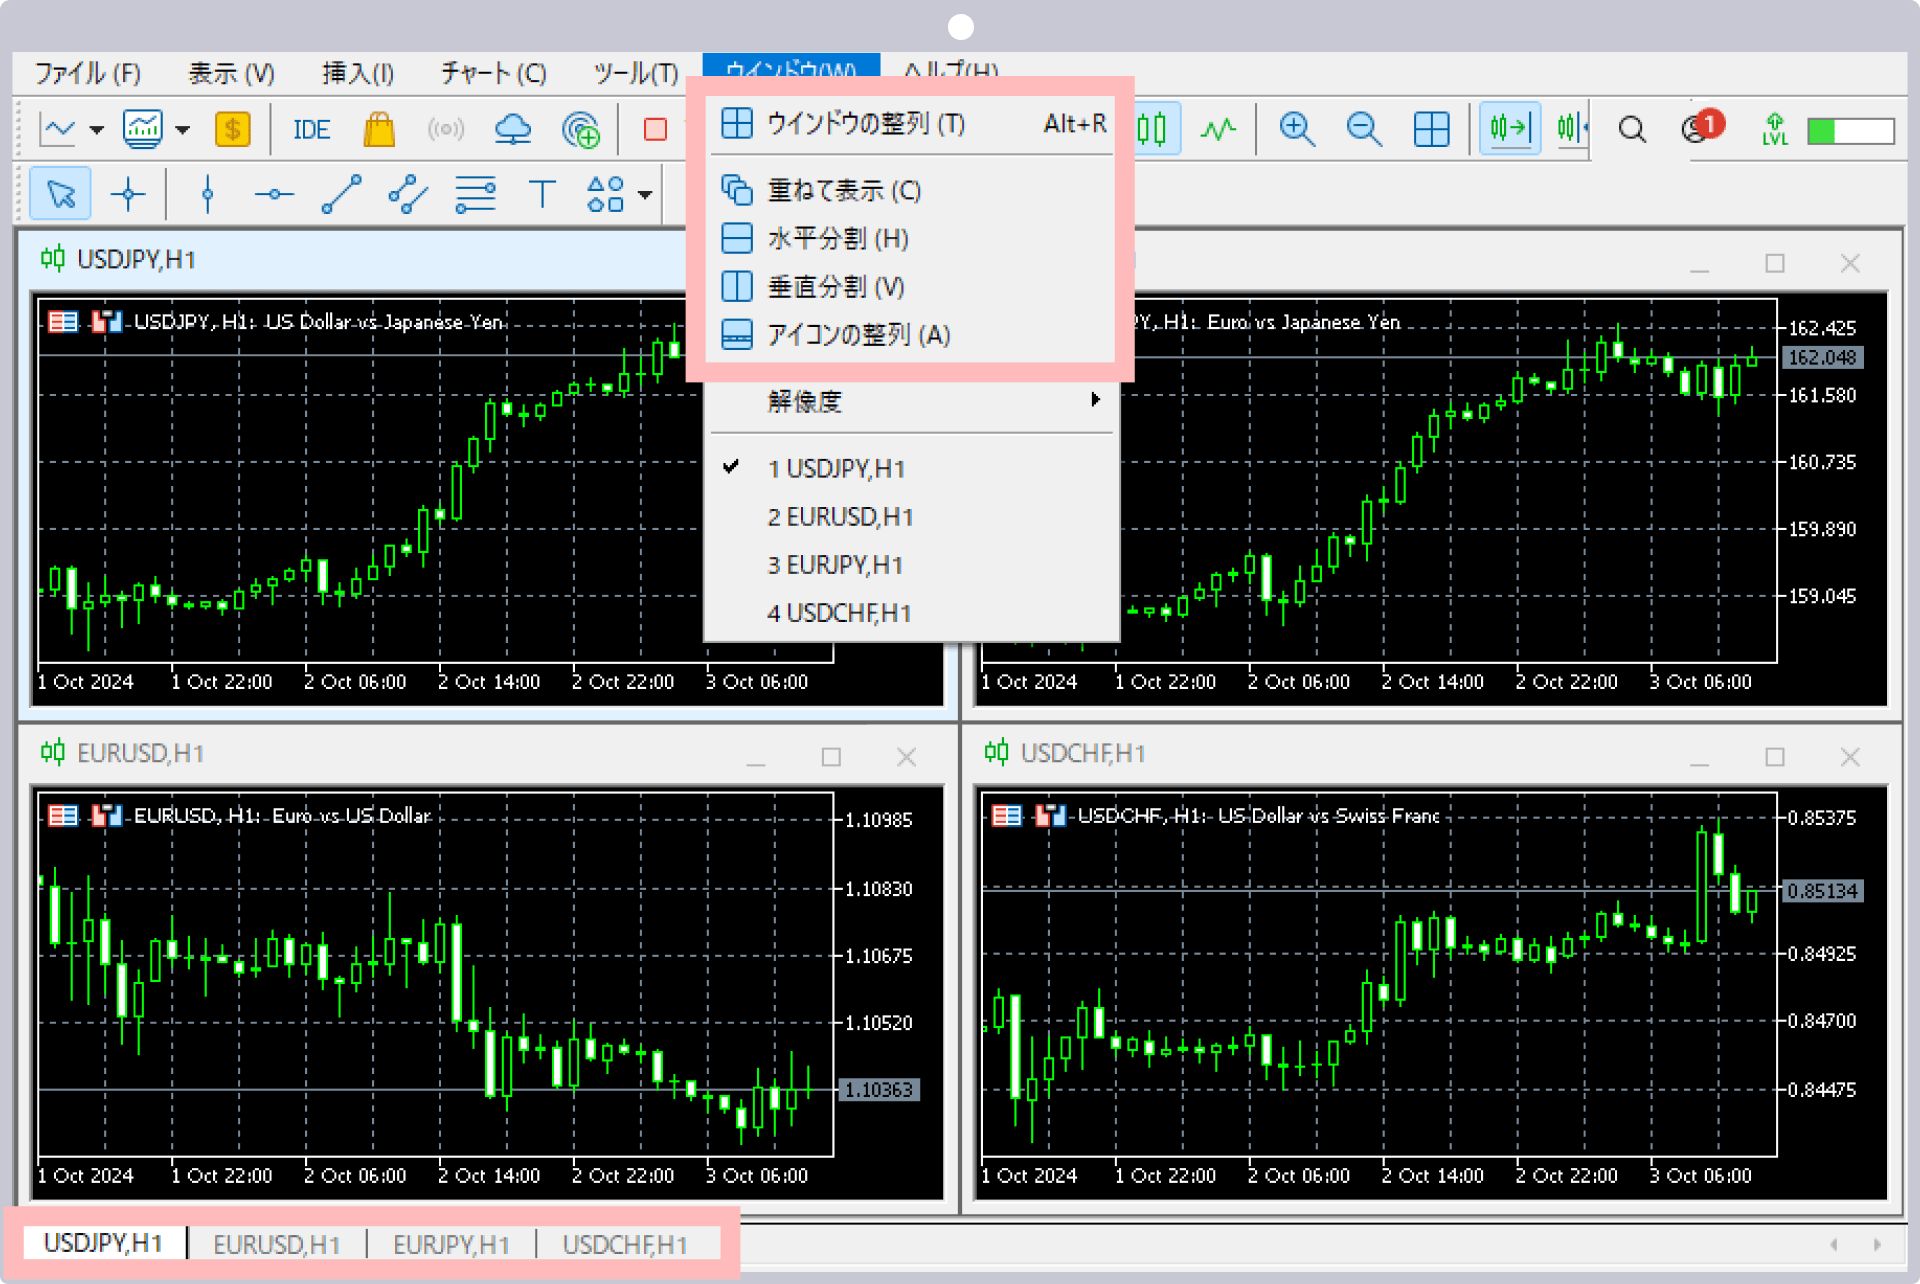Open dropdown arrow next to line chart icon
This screenshot has width=1920, height=1284.
pyautogui.click(x=97, y=130)
